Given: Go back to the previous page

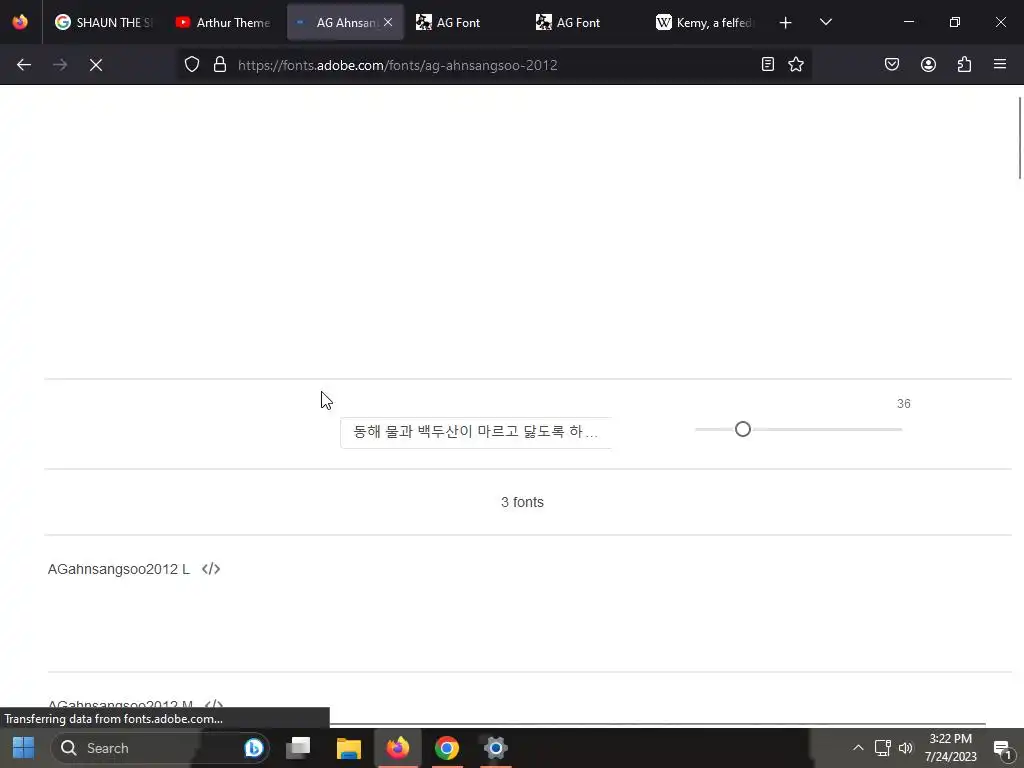Looking at the screenshot, I should (24, 65).
